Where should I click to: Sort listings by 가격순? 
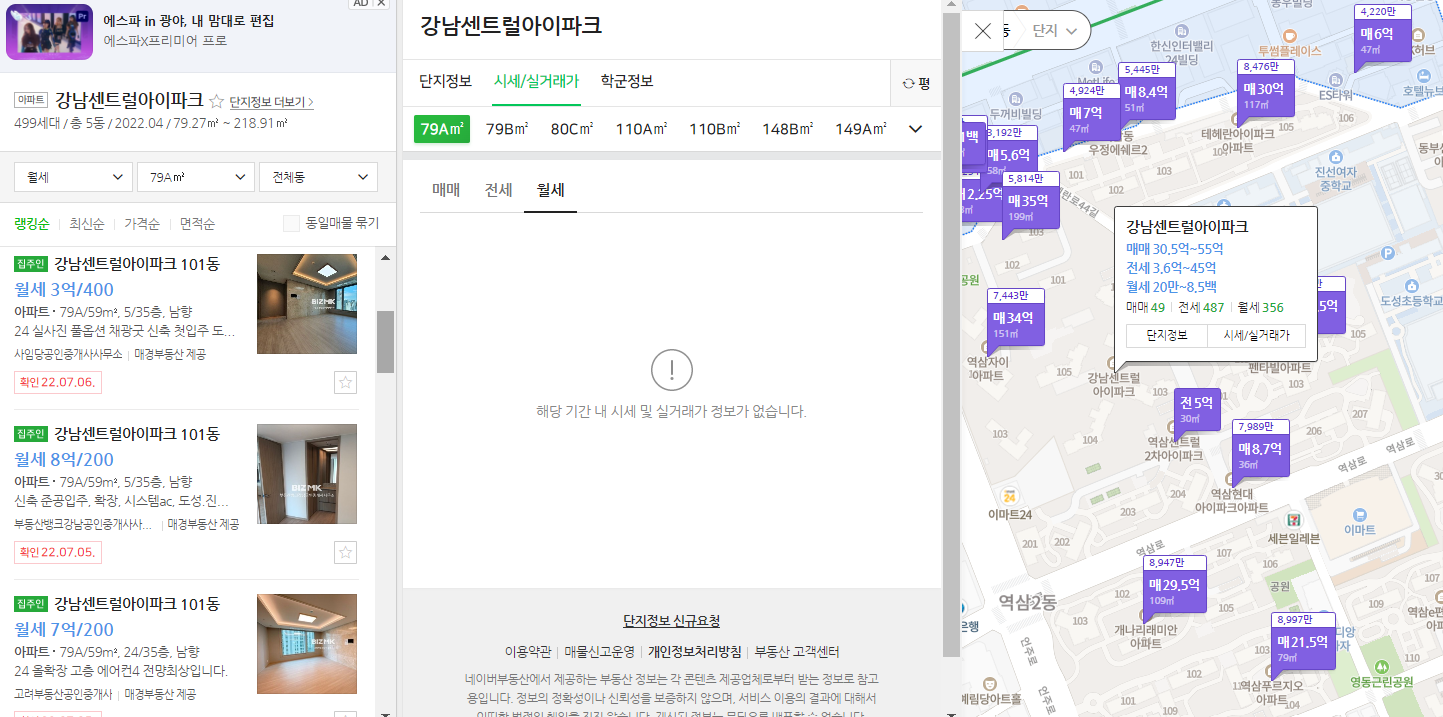click(x=143, y=224)
